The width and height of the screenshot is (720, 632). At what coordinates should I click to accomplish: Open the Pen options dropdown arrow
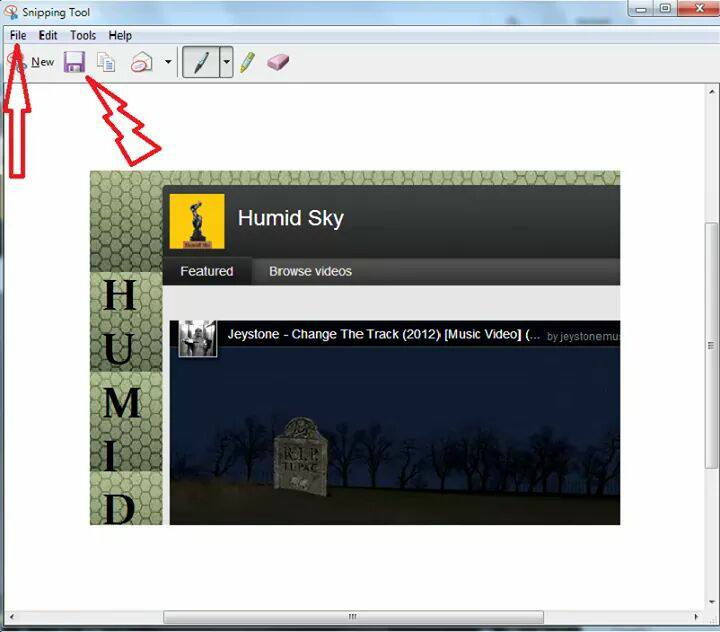(x=227, y=62)
